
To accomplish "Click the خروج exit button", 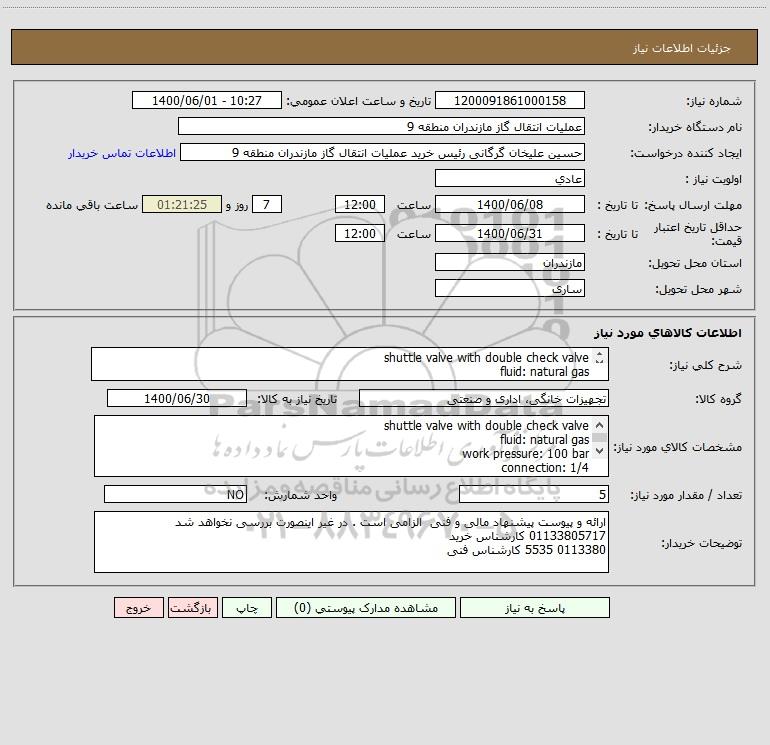I will coord(138,607).
